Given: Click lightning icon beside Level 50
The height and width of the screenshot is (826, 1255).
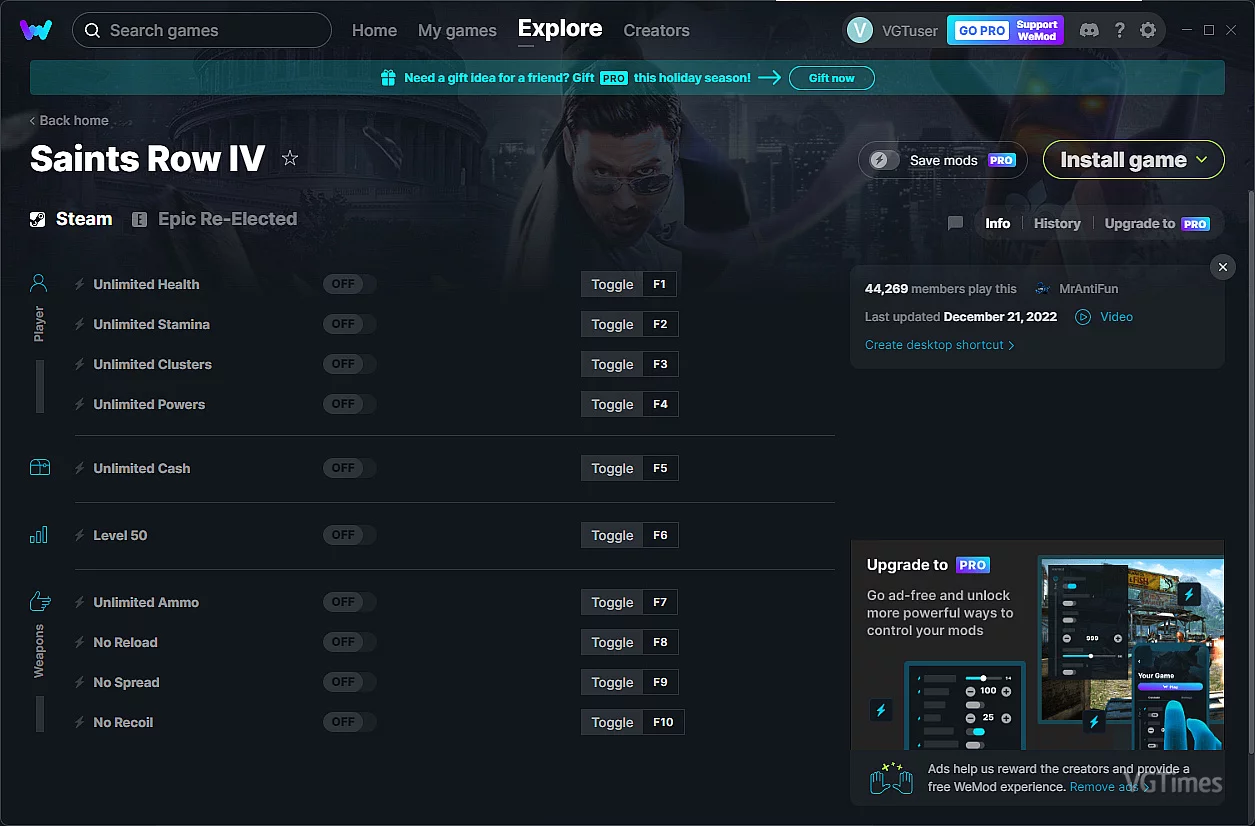Looking at the screenshot, I should point(80,535).
